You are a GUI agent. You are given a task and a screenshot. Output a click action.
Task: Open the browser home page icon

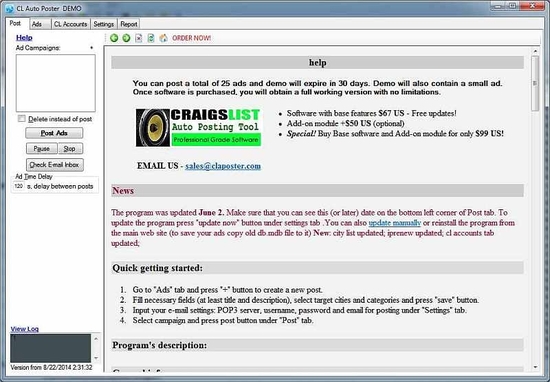click(163, 38)
